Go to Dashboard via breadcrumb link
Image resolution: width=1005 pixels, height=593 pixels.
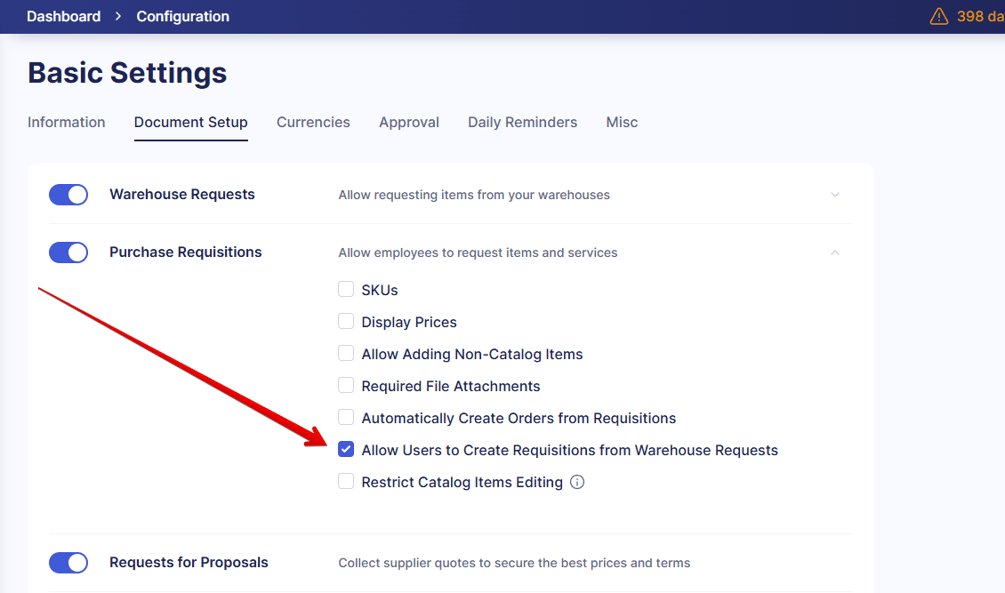[63, 16]
